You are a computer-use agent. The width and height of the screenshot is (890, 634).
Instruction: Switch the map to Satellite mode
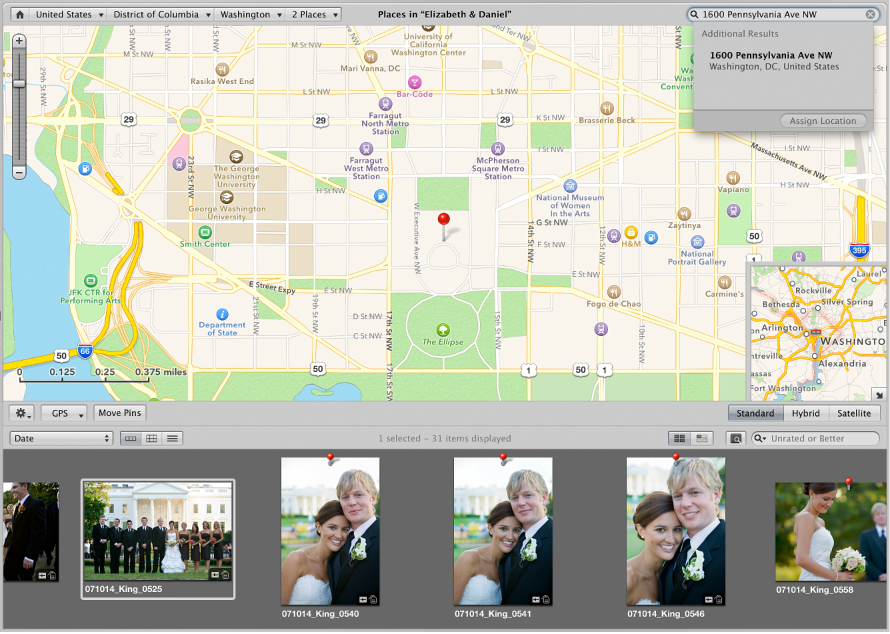(854, 413)
